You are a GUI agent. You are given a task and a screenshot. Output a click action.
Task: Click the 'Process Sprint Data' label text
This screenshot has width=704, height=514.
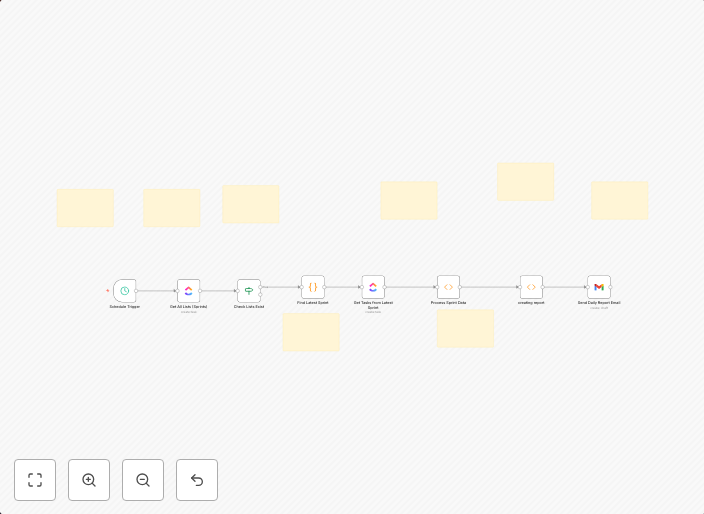(x=449, y=303)
